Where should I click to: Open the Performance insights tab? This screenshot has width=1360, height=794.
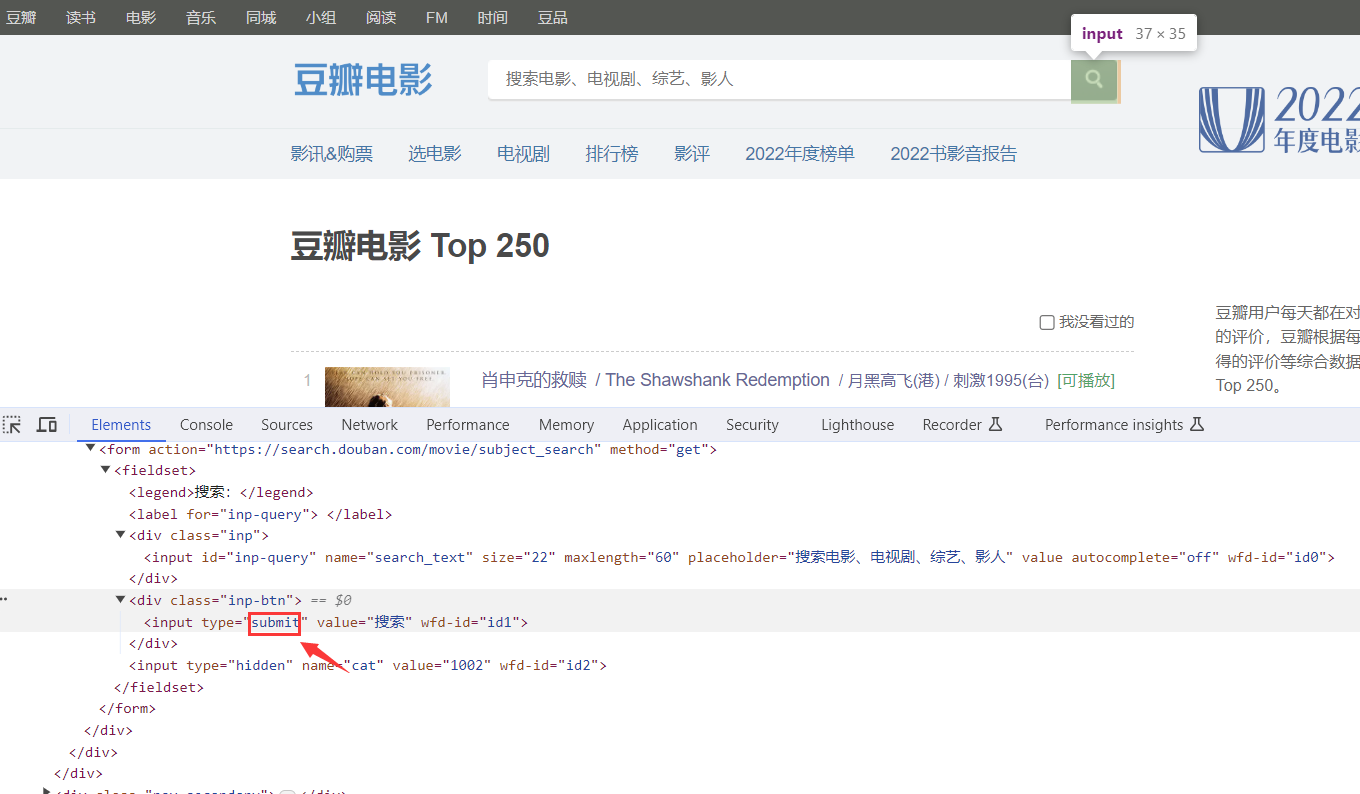pyautogui.click(x=1124, y=425)
